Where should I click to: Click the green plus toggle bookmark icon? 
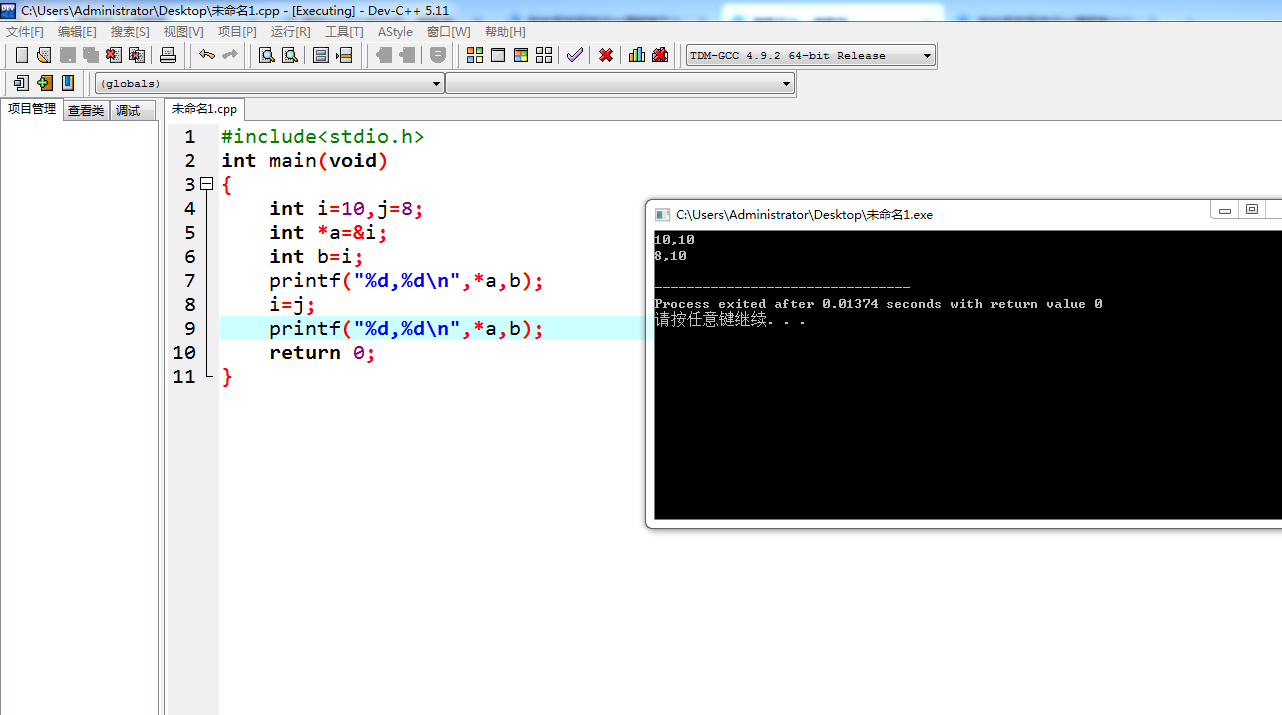point(45,83)
